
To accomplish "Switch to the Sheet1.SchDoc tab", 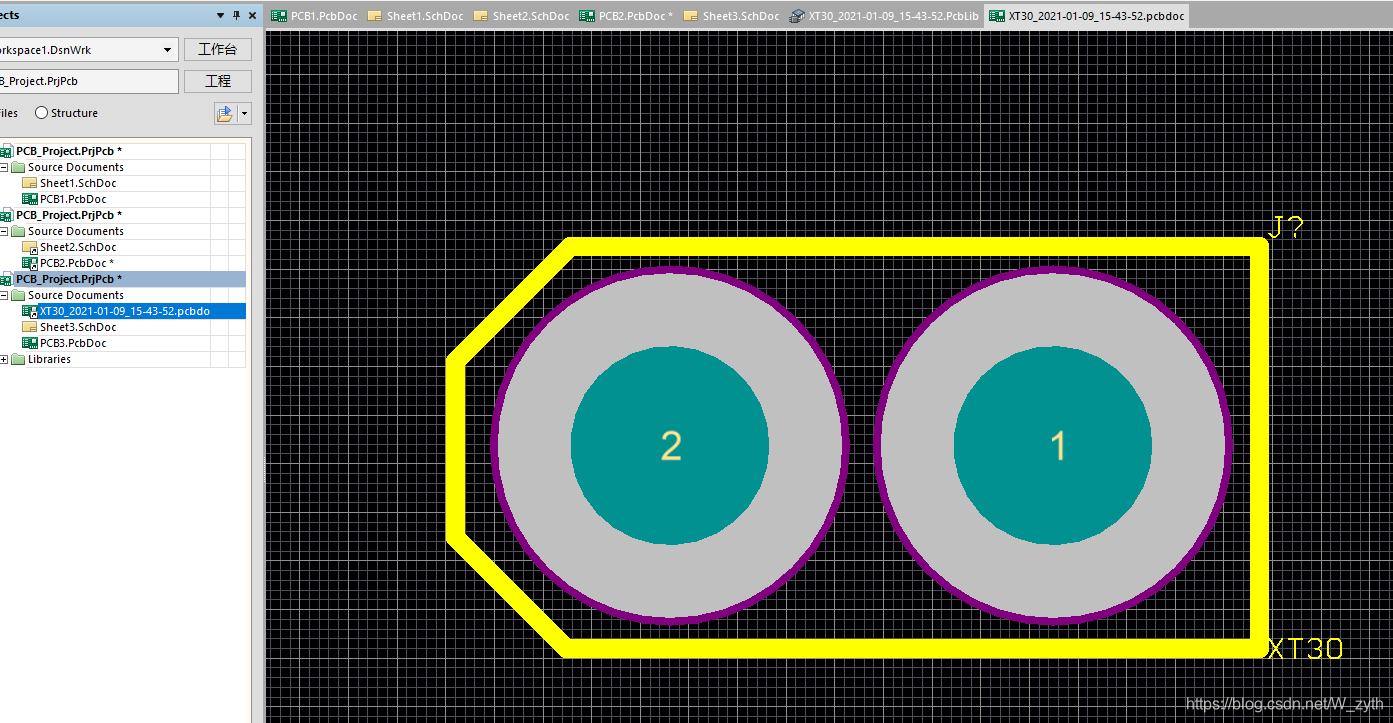I will point(415,16).
